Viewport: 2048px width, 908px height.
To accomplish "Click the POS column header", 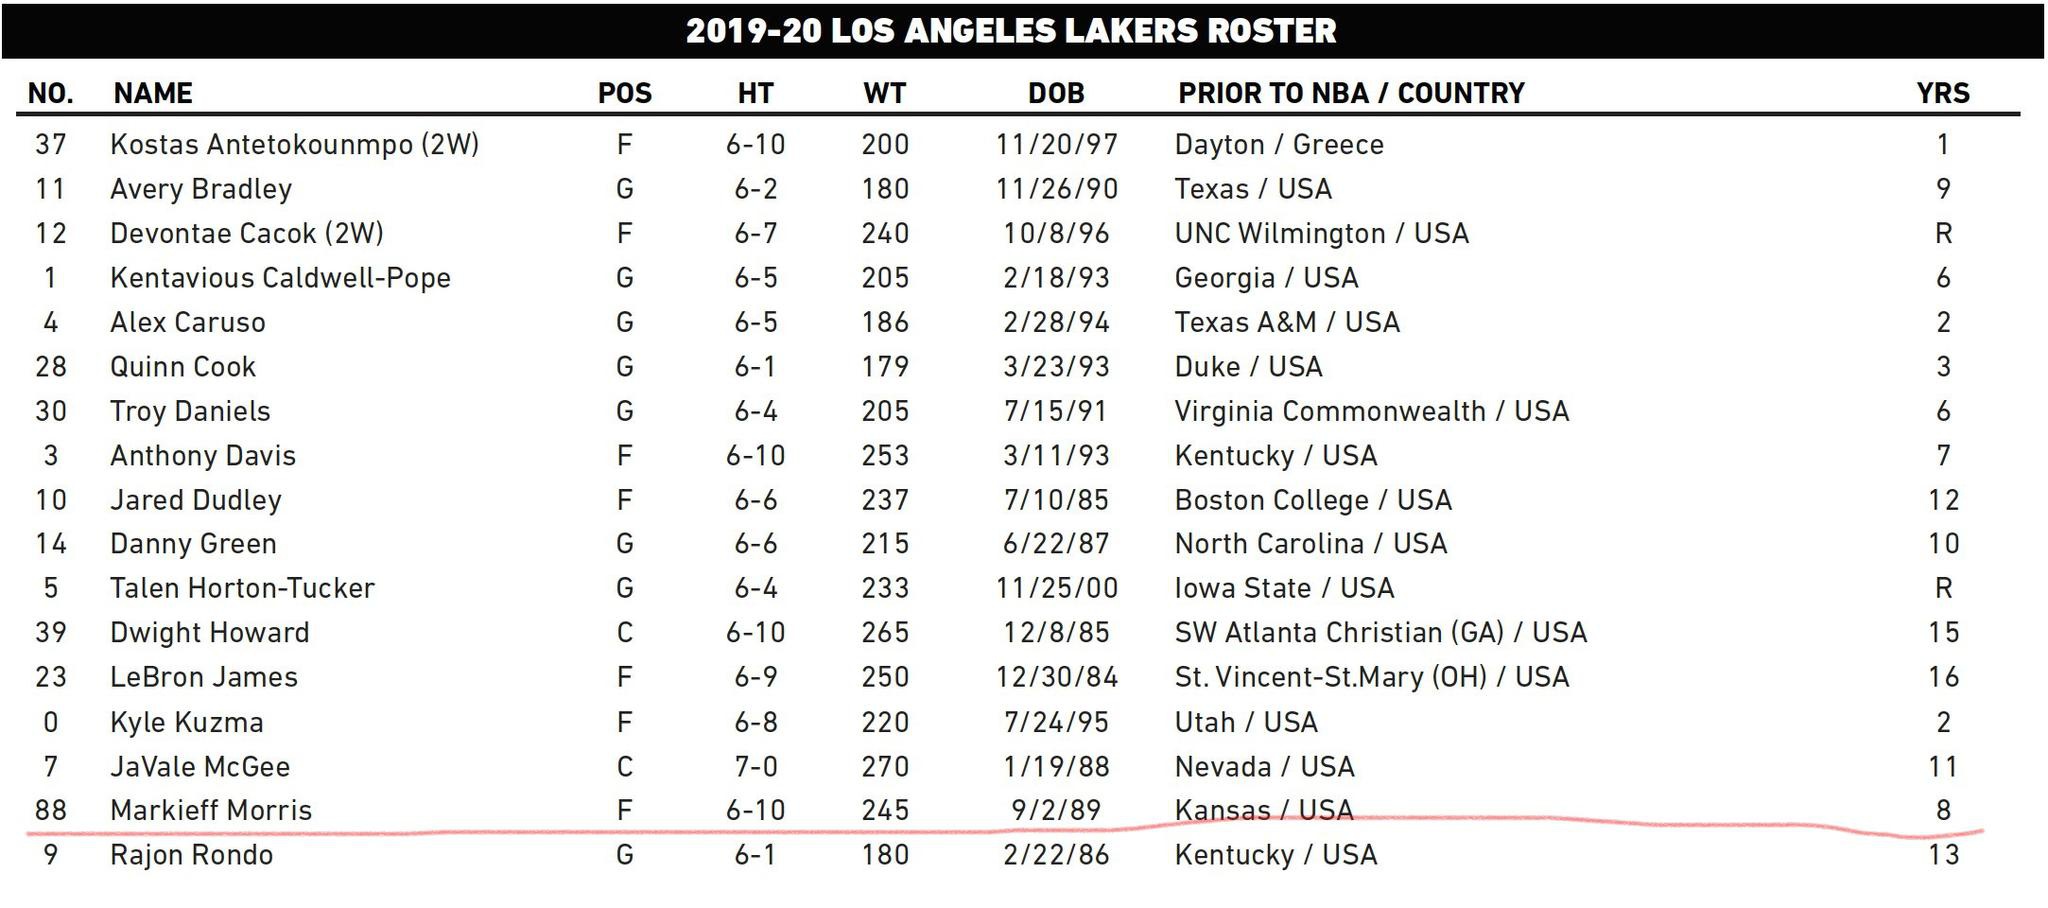I will coord(624,93).
